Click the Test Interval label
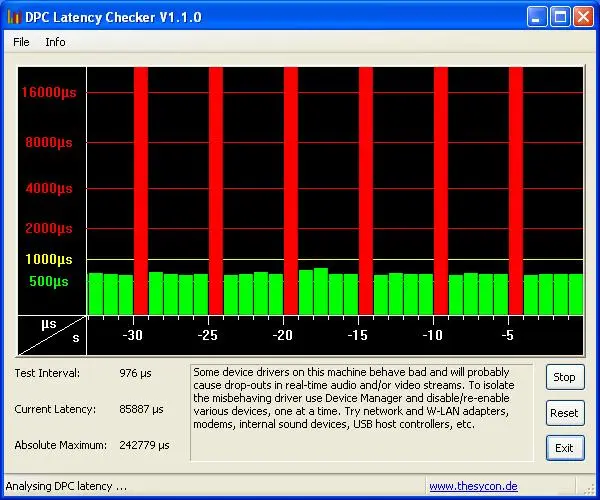Screen dimensions: 600x500 (47, 373)
